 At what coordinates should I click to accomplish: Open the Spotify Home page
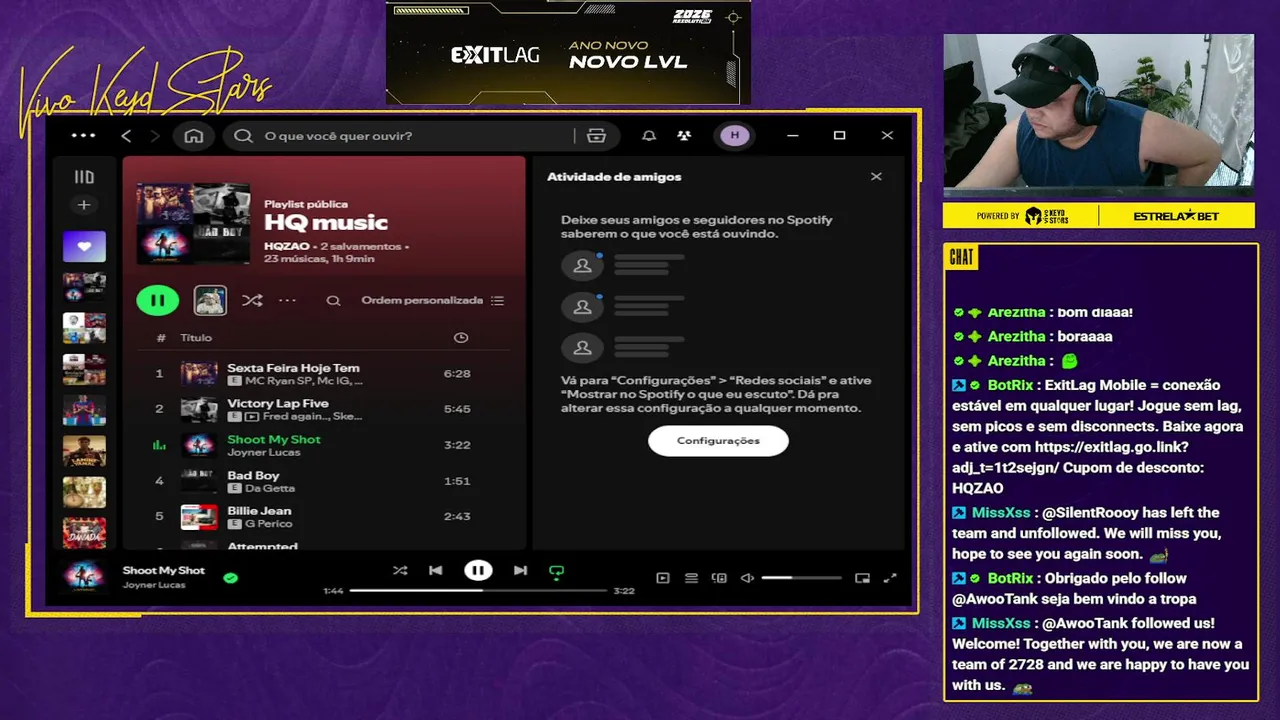[x=194, y=136]
